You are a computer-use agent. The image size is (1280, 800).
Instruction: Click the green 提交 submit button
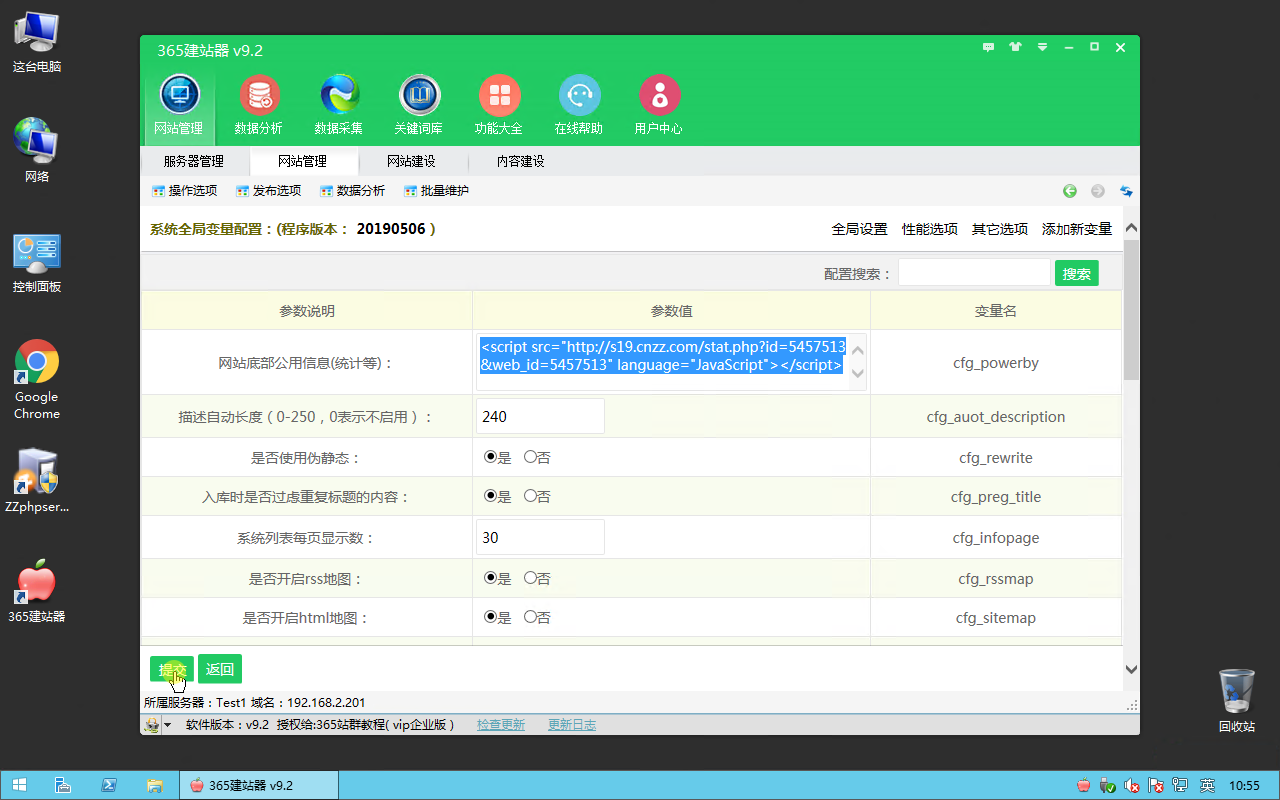[x=172, y=669]
